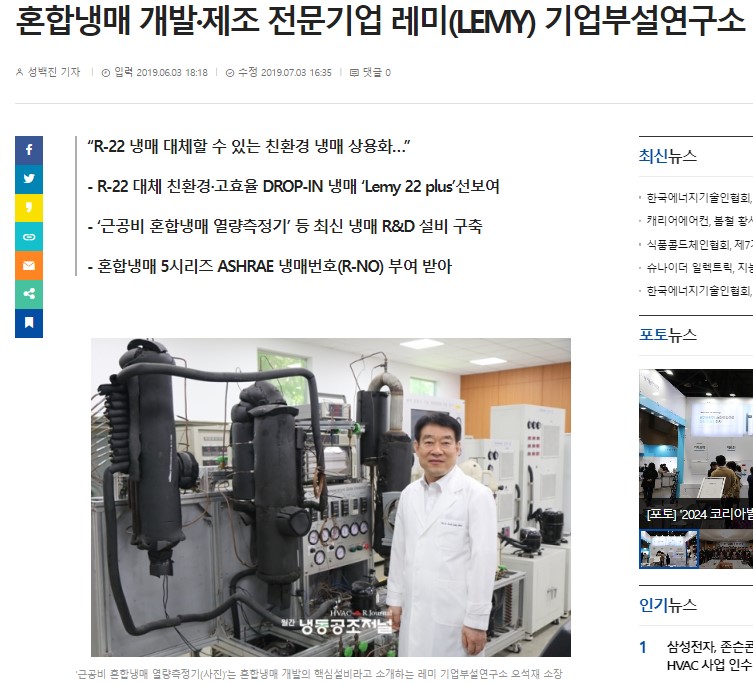Viewport: 753px width, 685px height.
Task: Click subtitle line about 근공비 혼합냉매 열량측정기
Action: [285, 226]
